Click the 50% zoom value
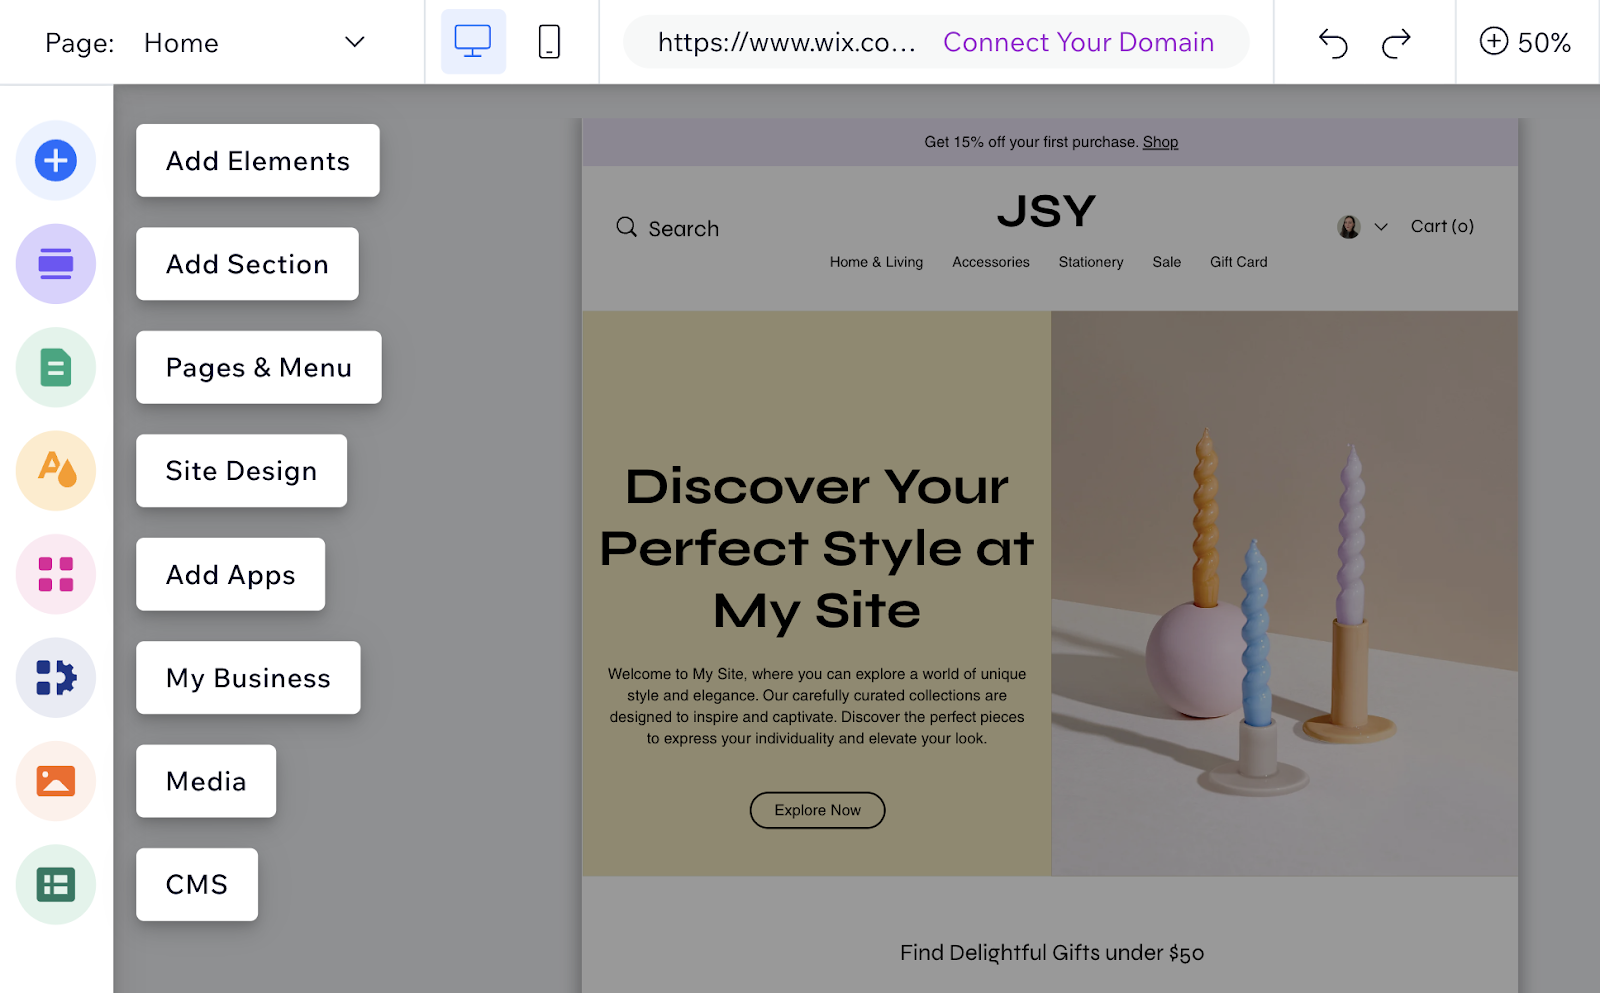Image resolution: width=1600 pixels, height=993 pixels. click(x=1544, y=43)
